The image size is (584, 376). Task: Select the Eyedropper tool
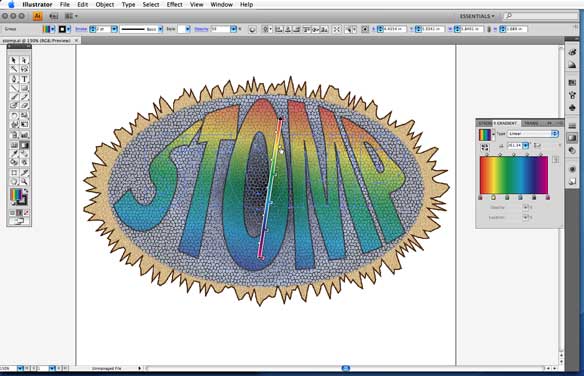14,154
